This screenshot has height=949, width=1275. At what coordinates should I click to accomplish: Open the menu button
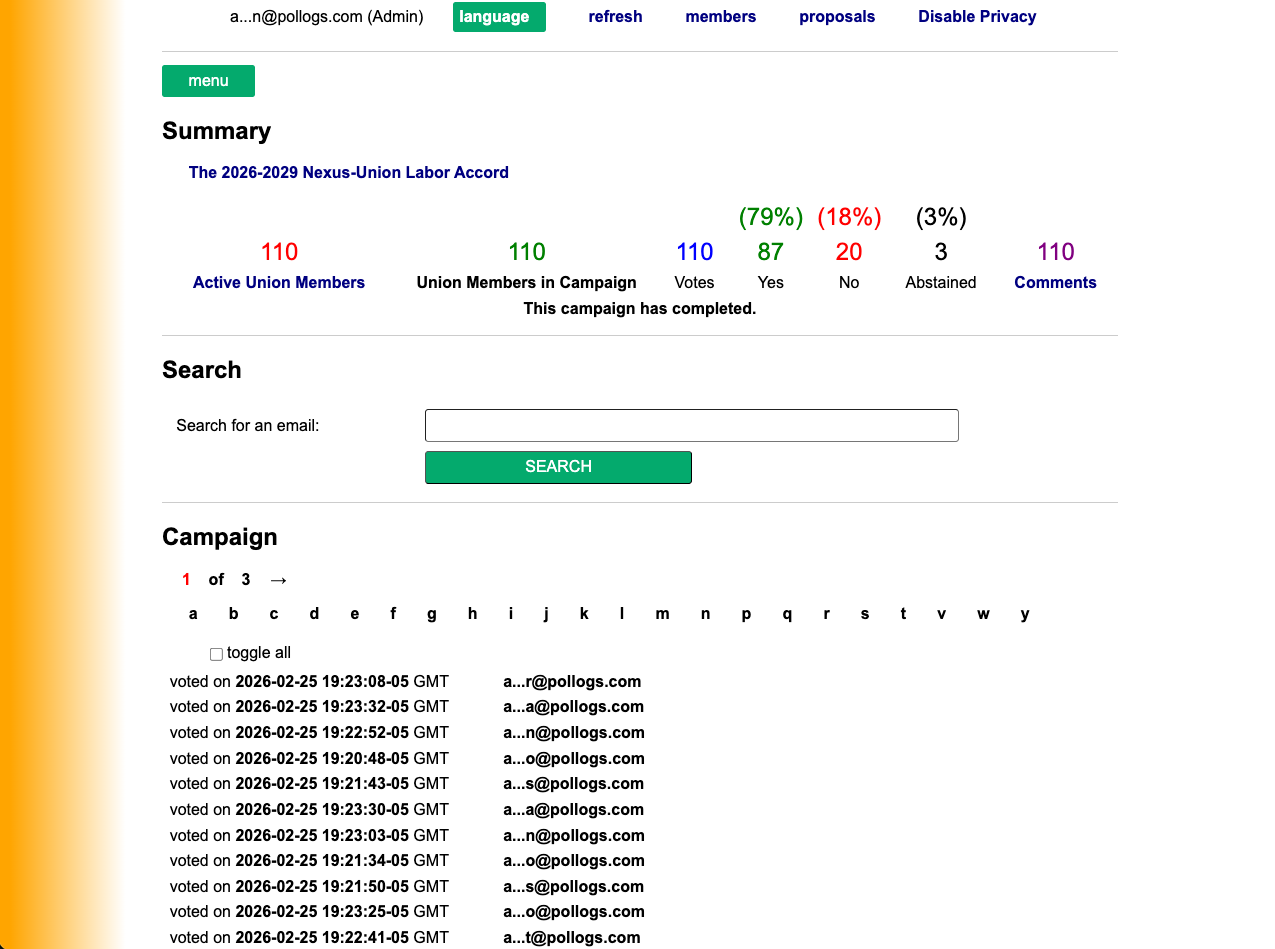[208, 81]
